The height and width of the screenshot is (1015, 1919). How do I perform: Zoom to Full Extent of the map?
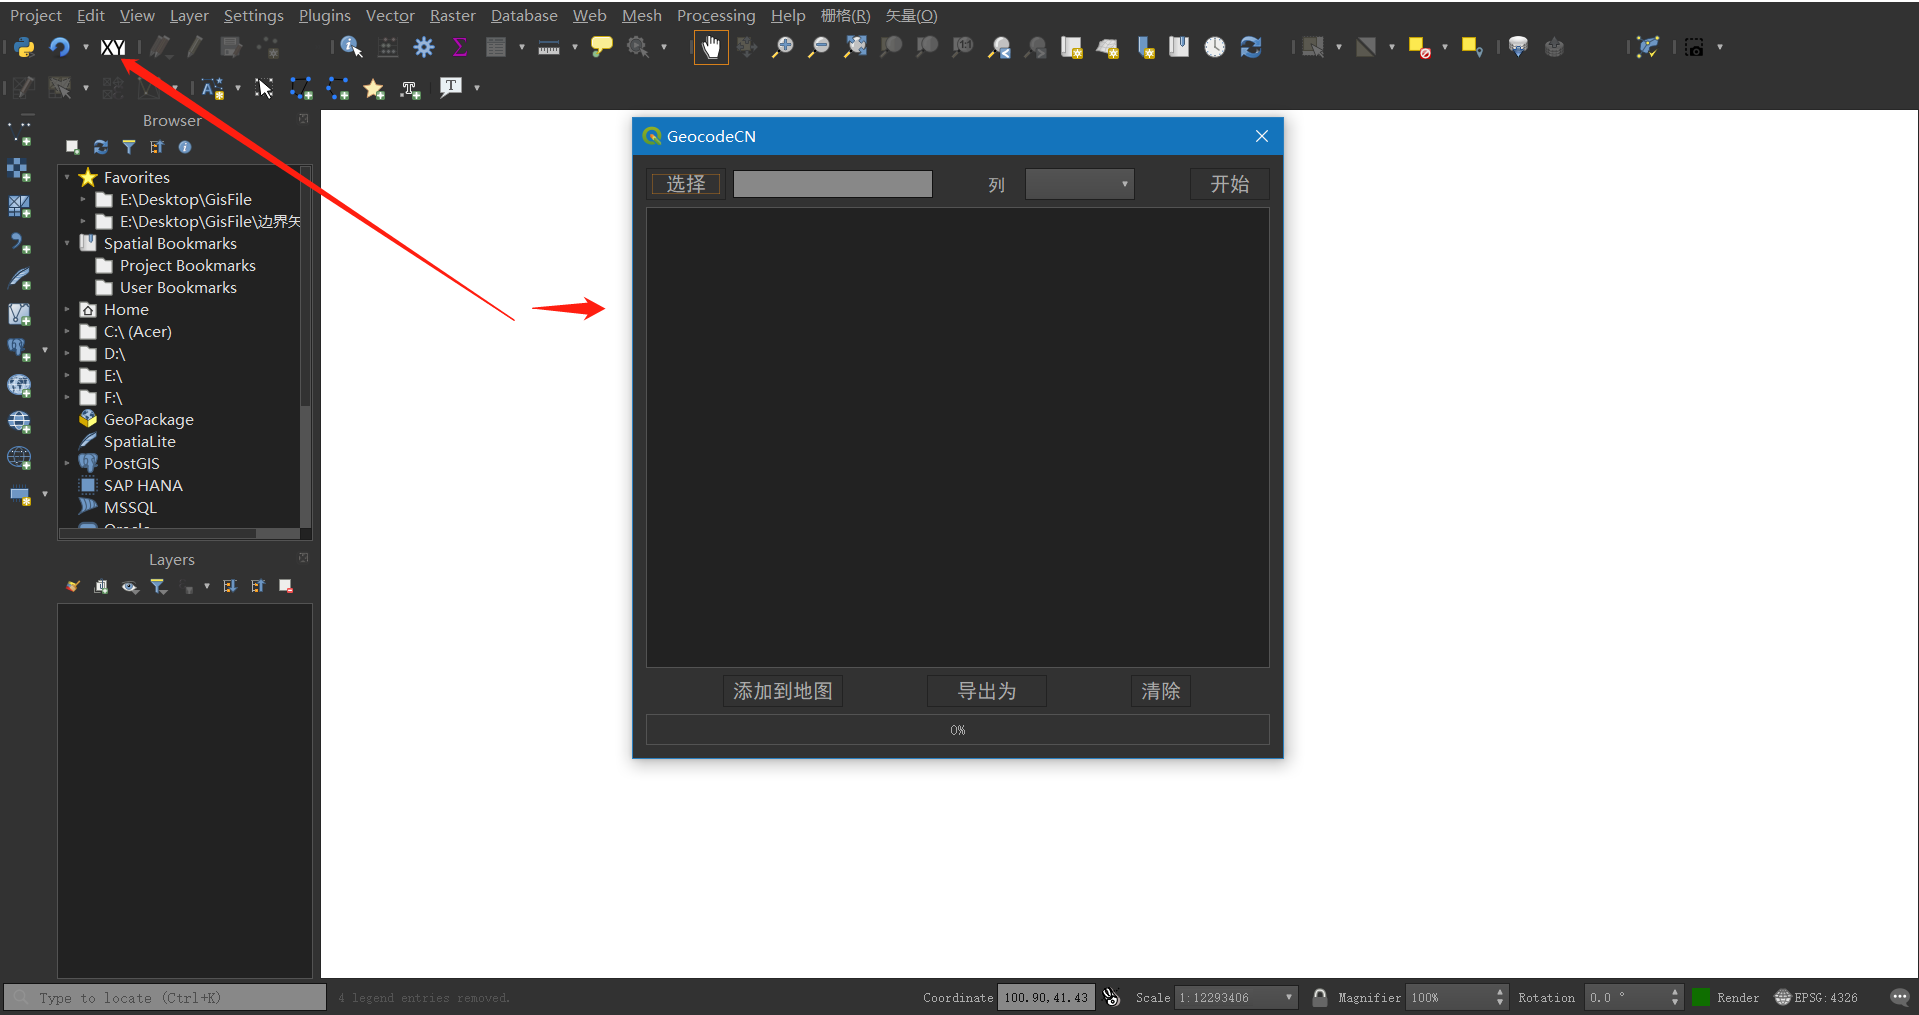855,47
